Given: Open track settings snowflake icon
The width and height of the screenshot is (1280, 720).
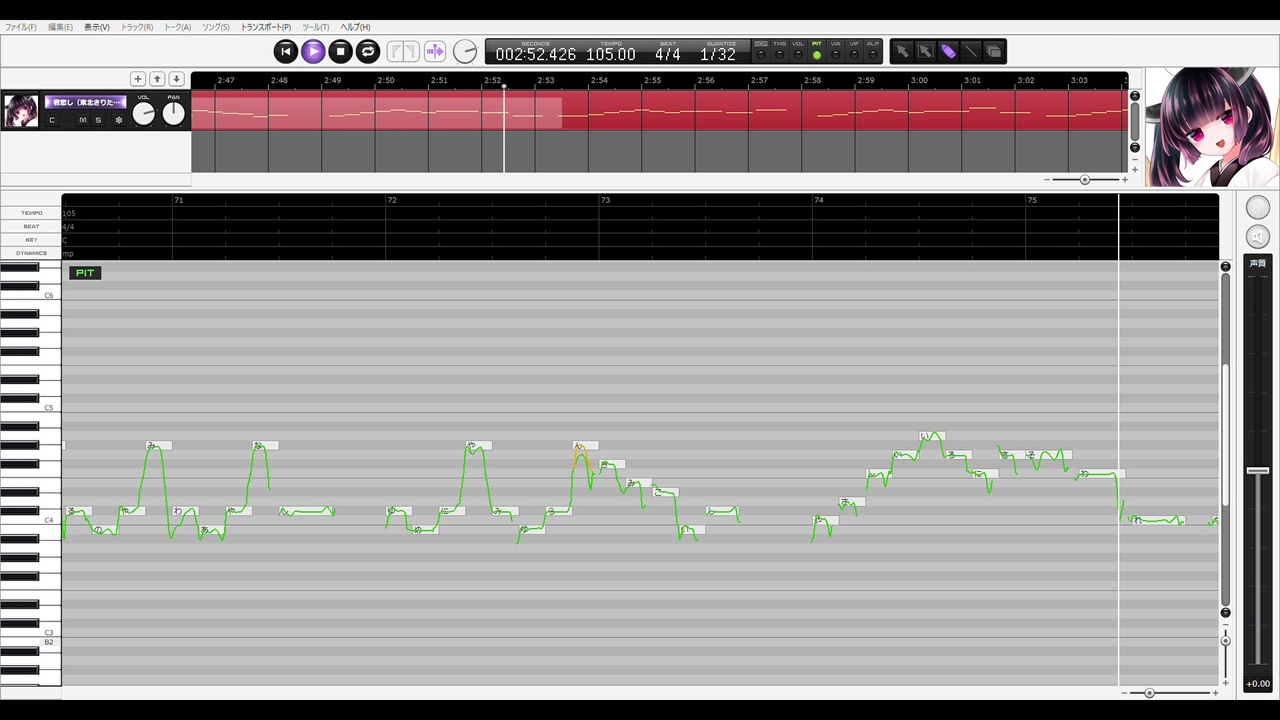Looking at the screenshot, I should [119, 120].
